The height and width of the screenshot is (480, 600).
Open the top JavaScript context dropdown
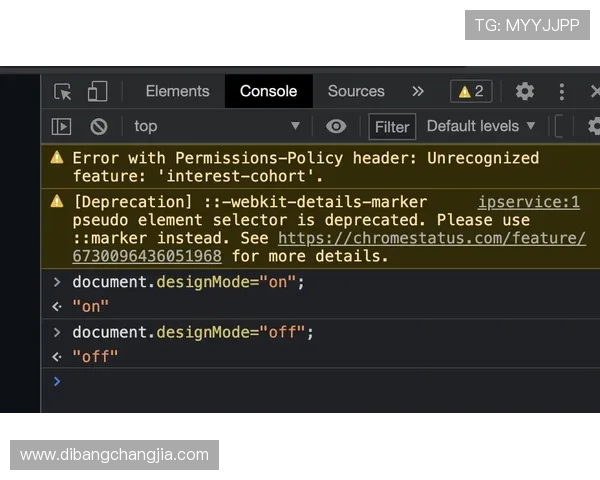pos(215,126)
